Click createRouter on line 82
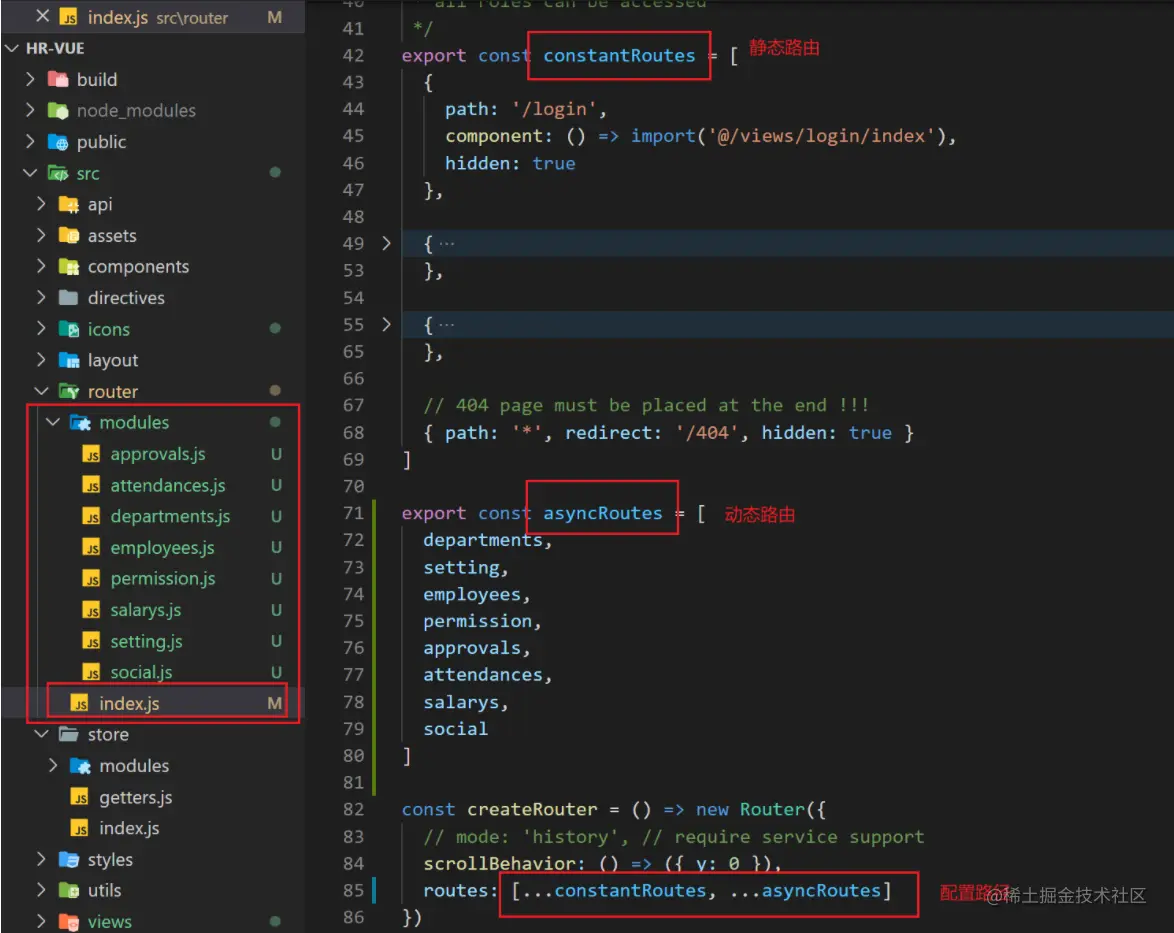The width and height of the screenshot is (1174, 933). 532,809
